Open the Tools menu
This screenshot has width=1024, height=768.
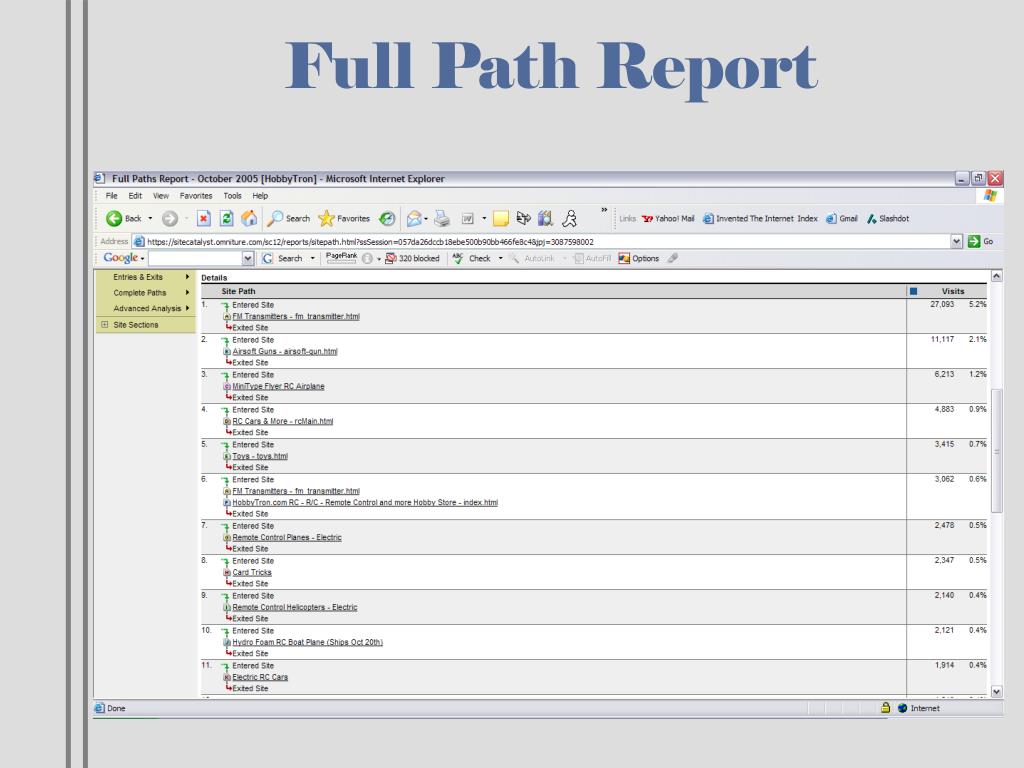pyautogui.click(x=232, y=196)
